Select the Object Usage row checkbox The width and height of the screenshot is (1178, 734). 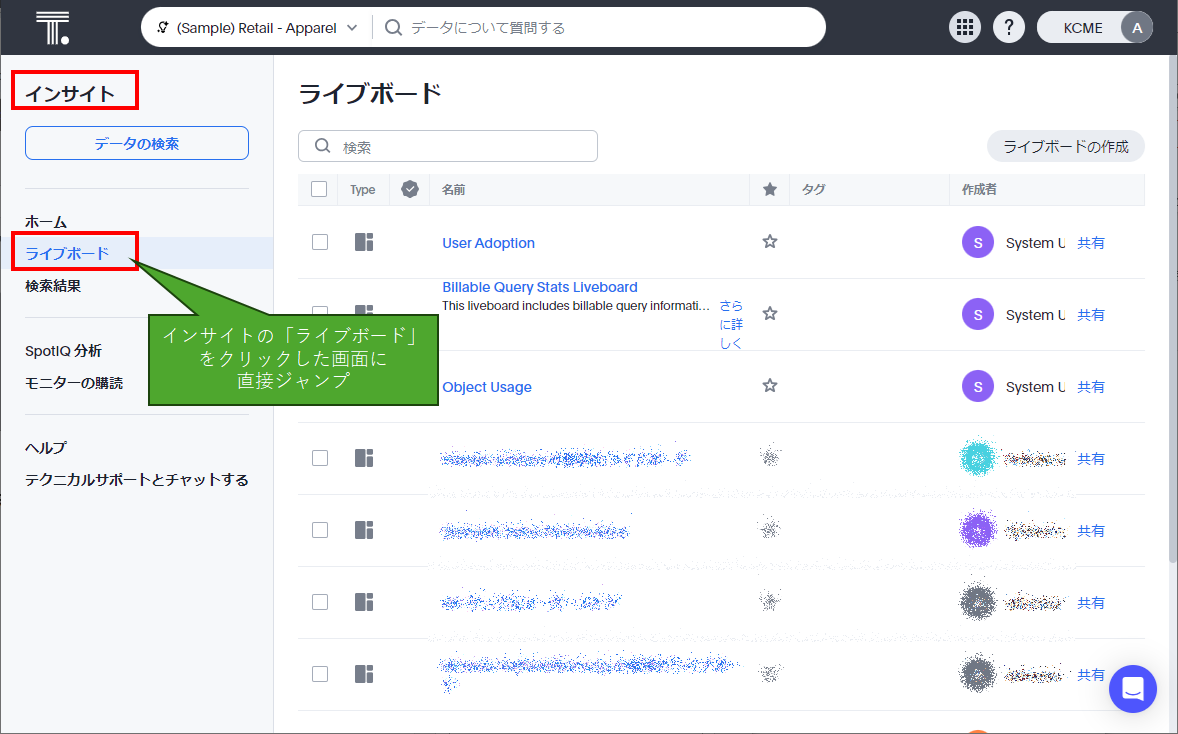[320, 386]
